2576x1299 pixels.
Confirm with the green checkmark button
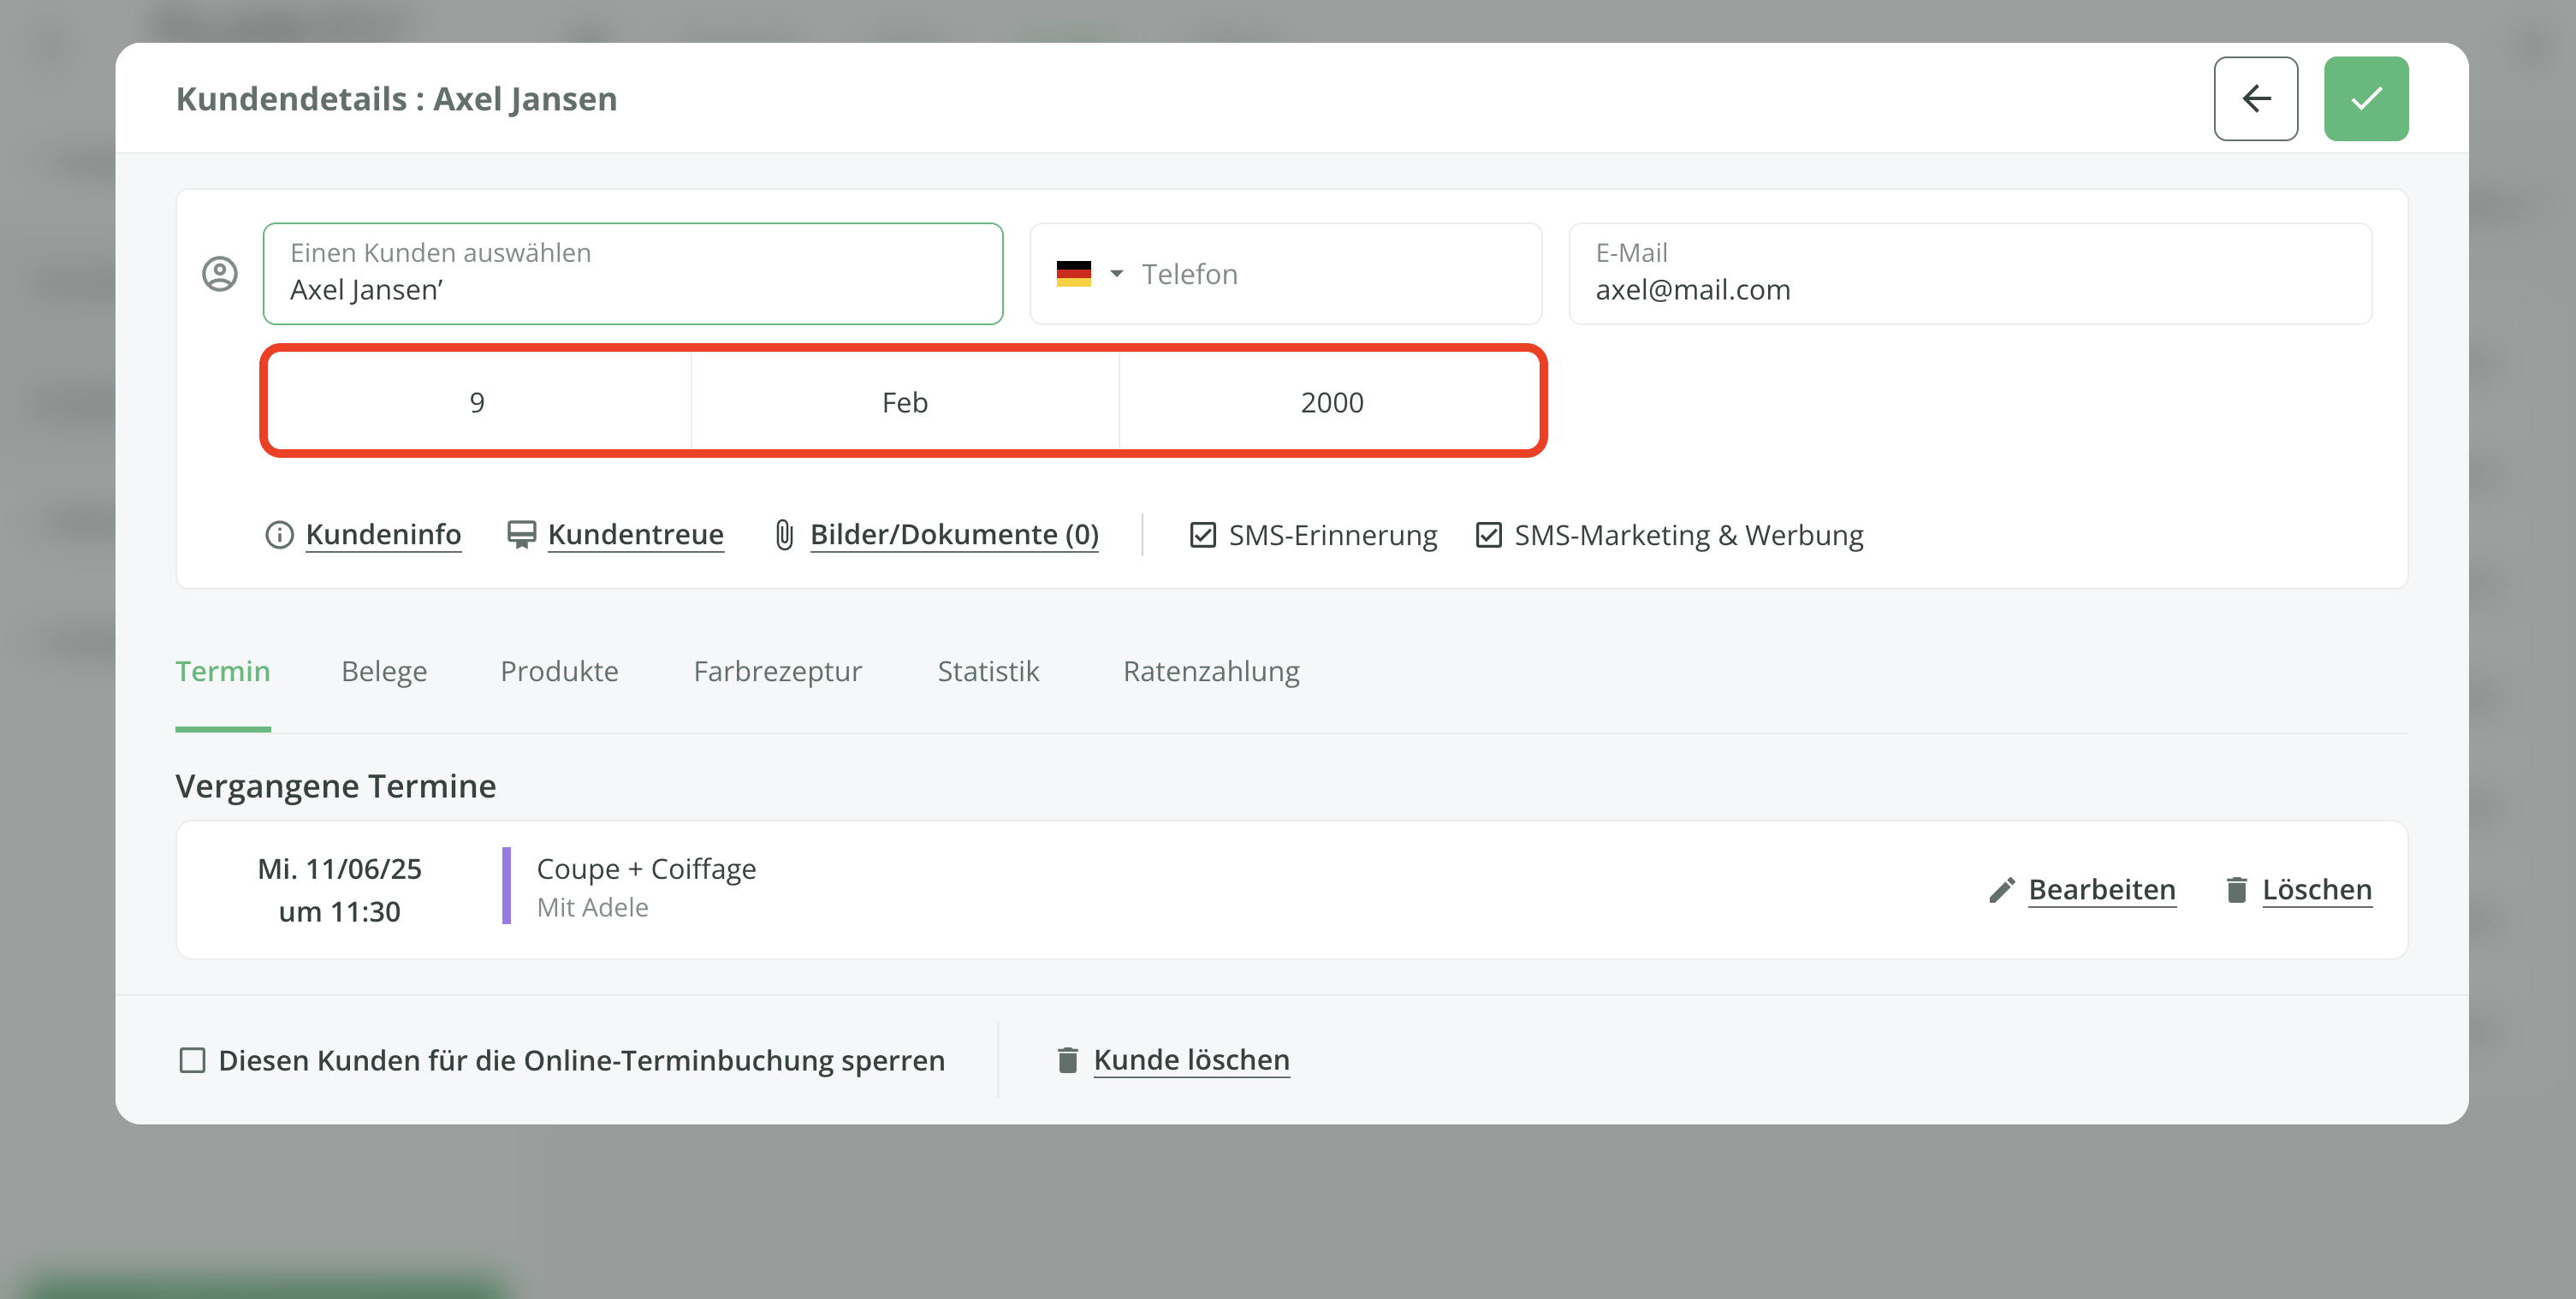coord(2365,98)
